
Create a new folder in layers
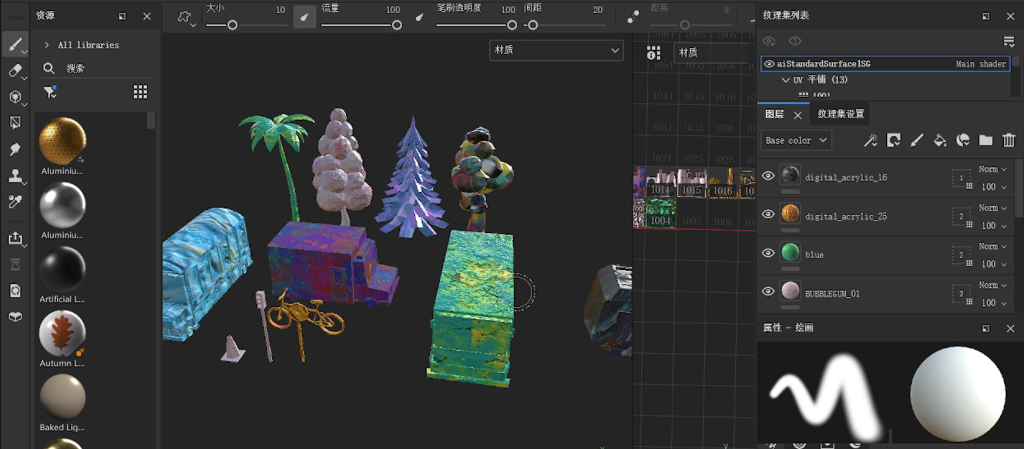985,141
